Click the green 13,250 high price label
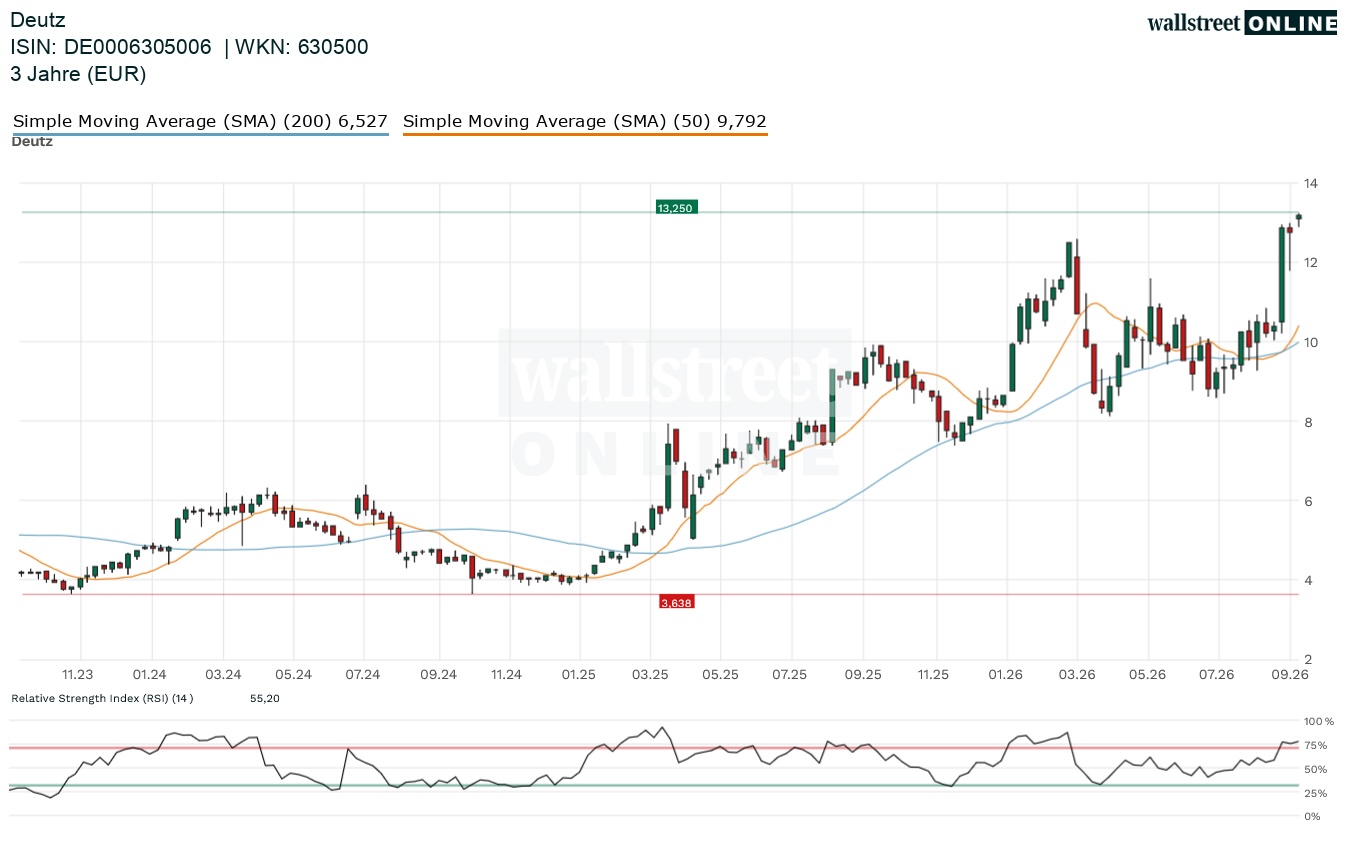Viewport: 1349px width, 843px height. coord(676,208)
